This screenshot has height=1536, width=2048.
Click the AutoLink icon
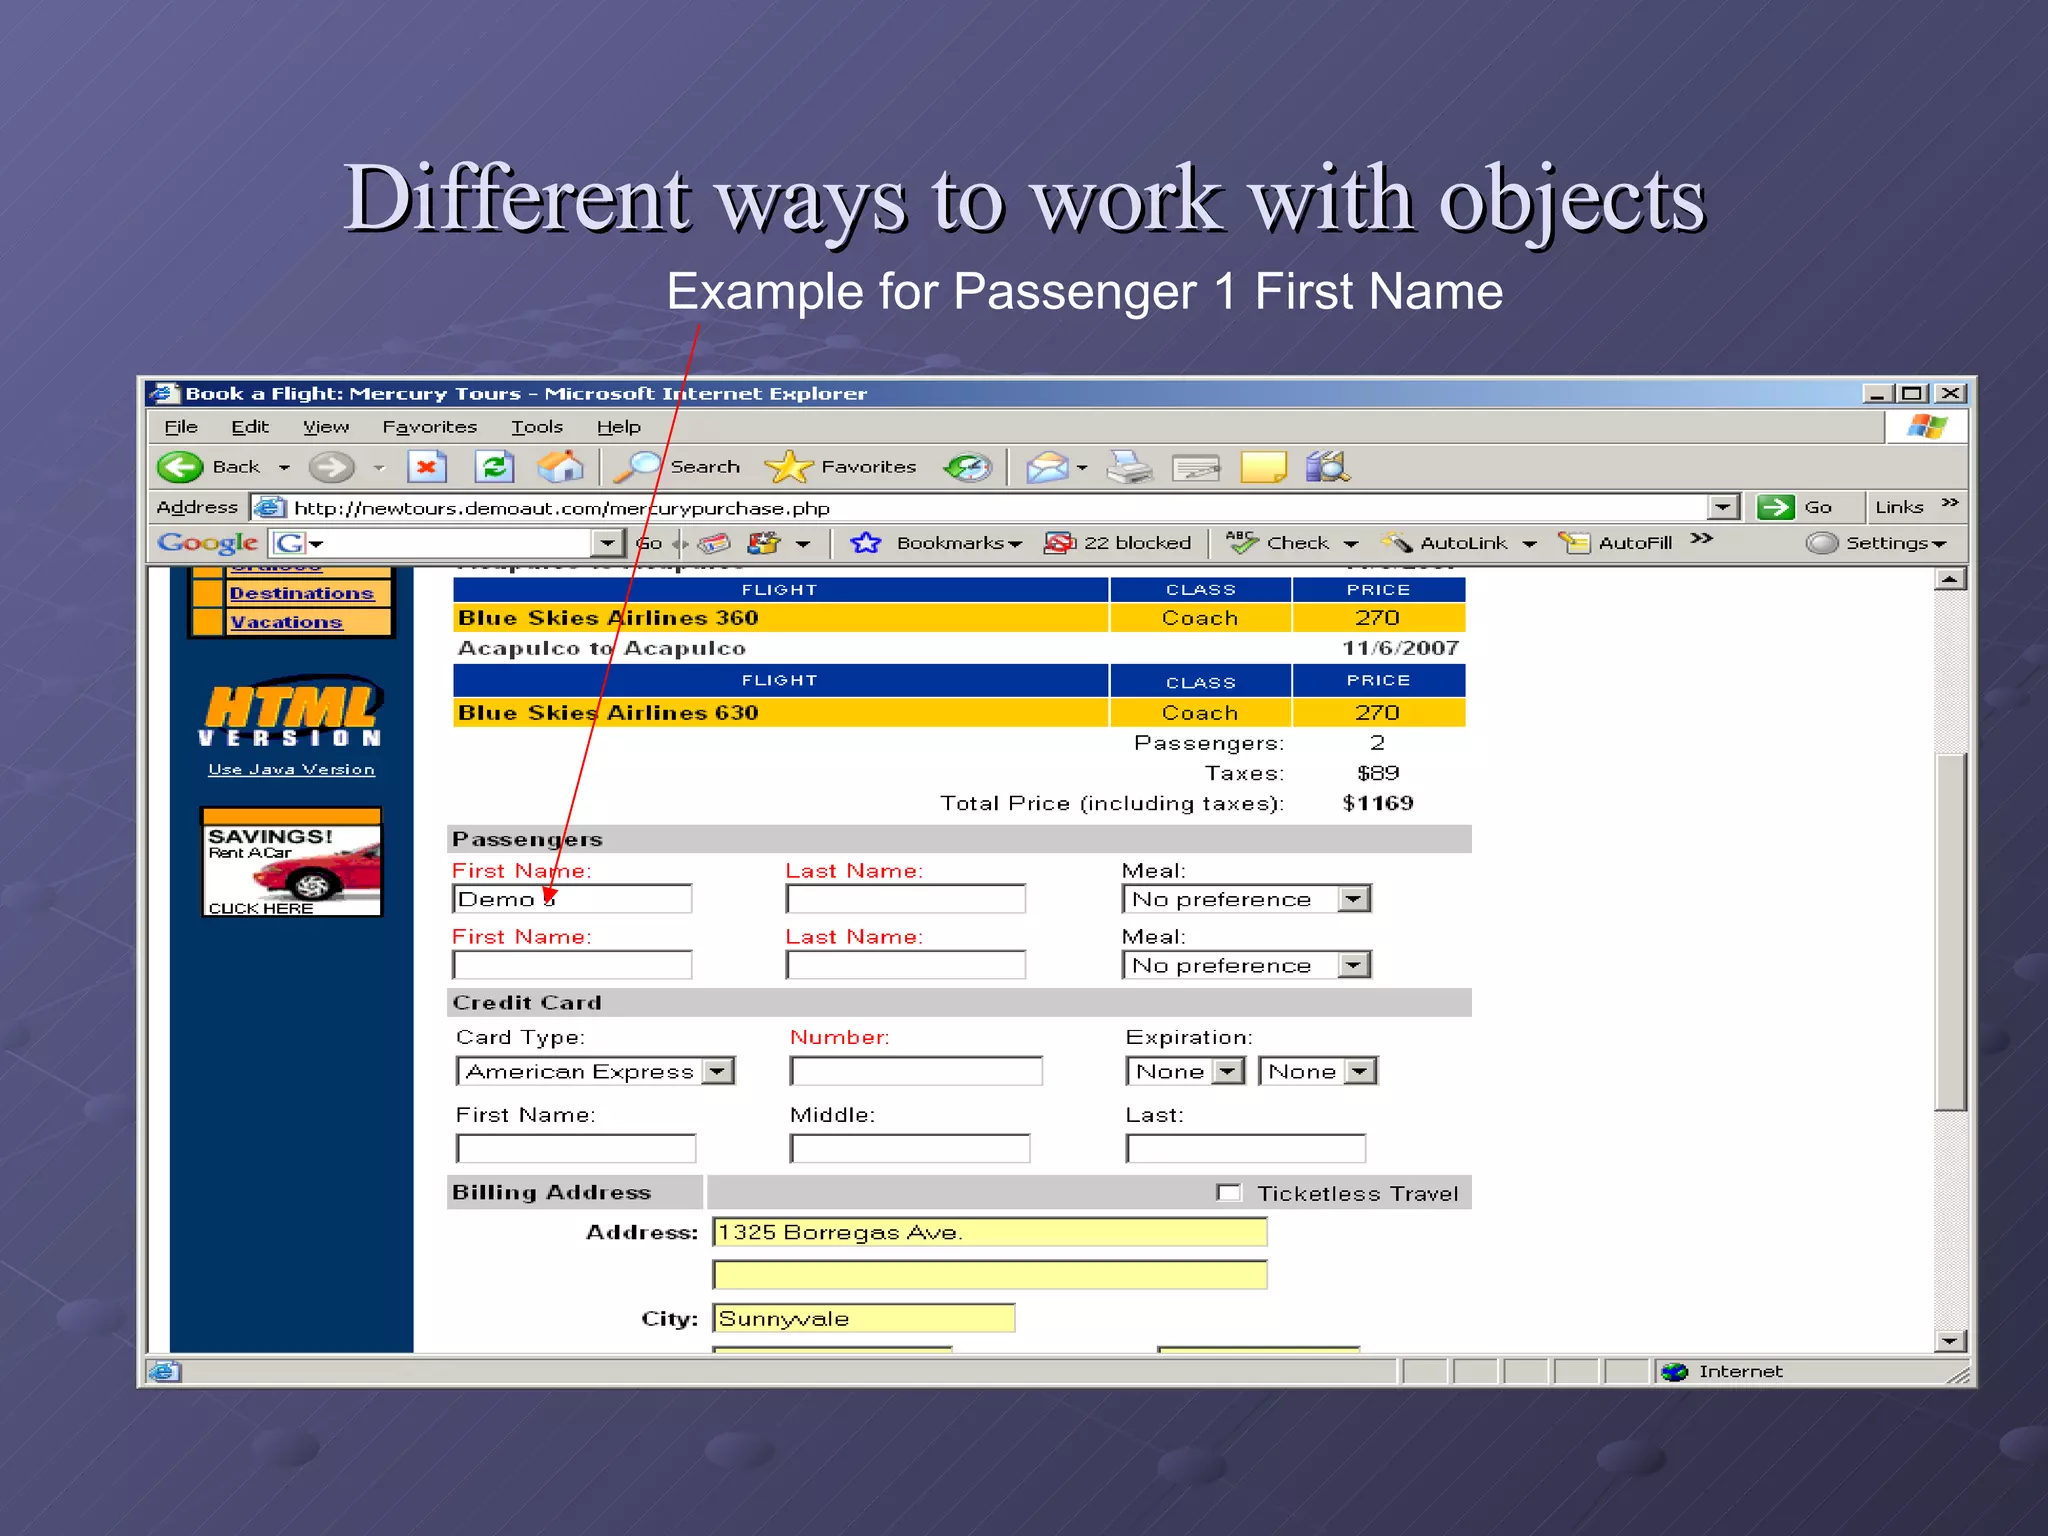1397,543
